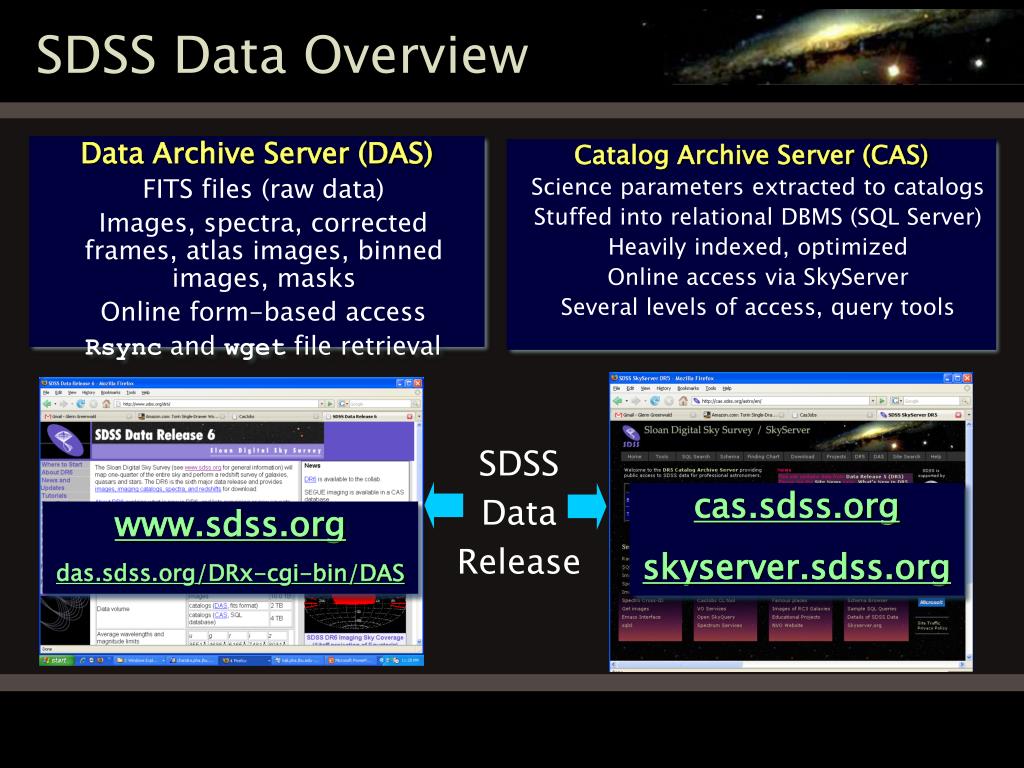Open the skyserver.sdss.org link

pos(796,567)
